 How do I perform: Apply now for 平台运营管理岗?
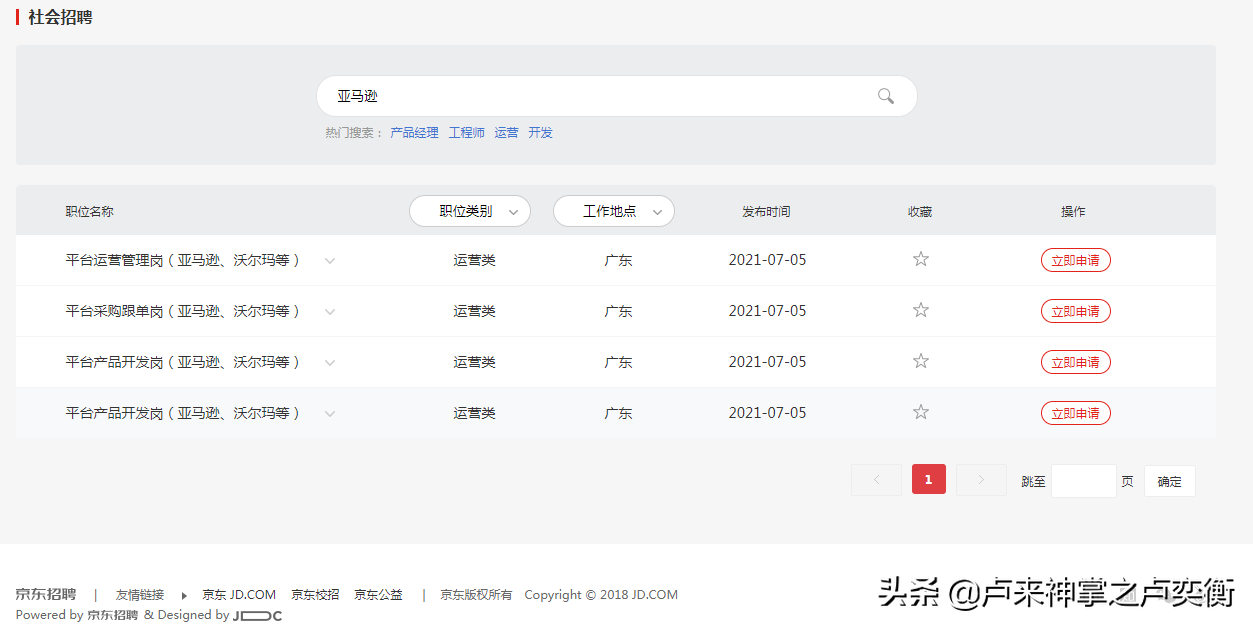pyautogui.click(x=1076, y=260)
